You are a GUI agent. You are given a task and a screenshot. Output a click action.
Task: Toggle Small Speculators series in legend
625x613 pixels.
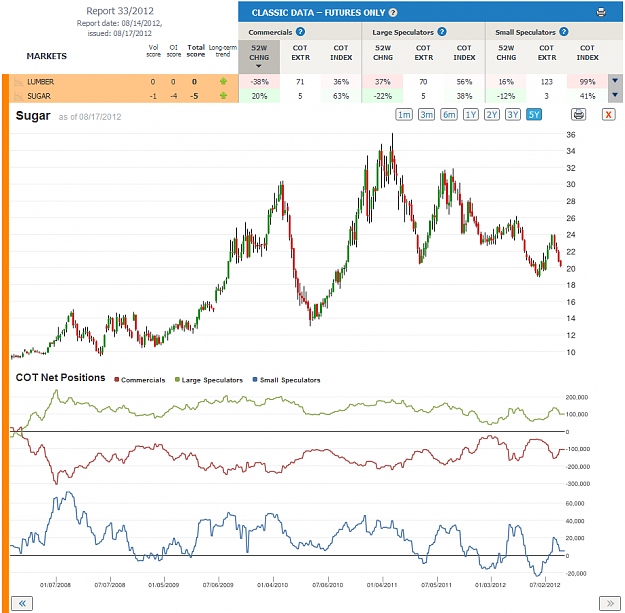286,380
